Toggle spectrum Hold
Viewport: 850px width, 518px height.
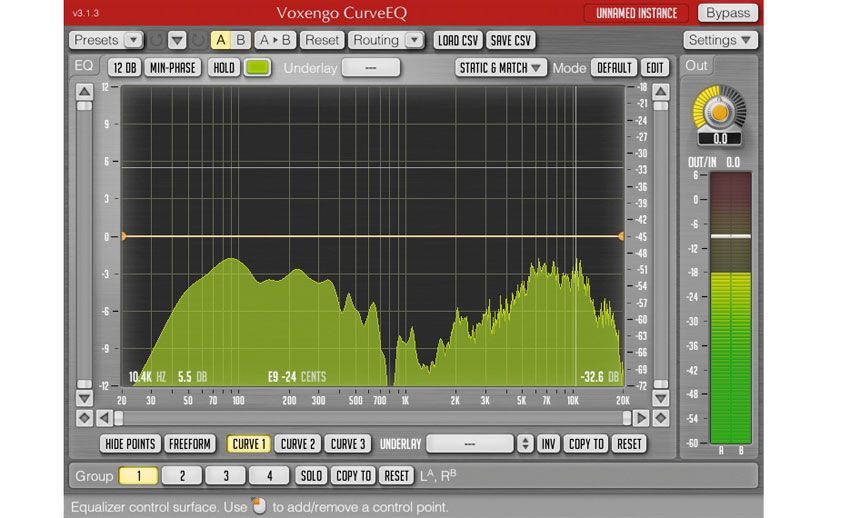tap(224, 68)
